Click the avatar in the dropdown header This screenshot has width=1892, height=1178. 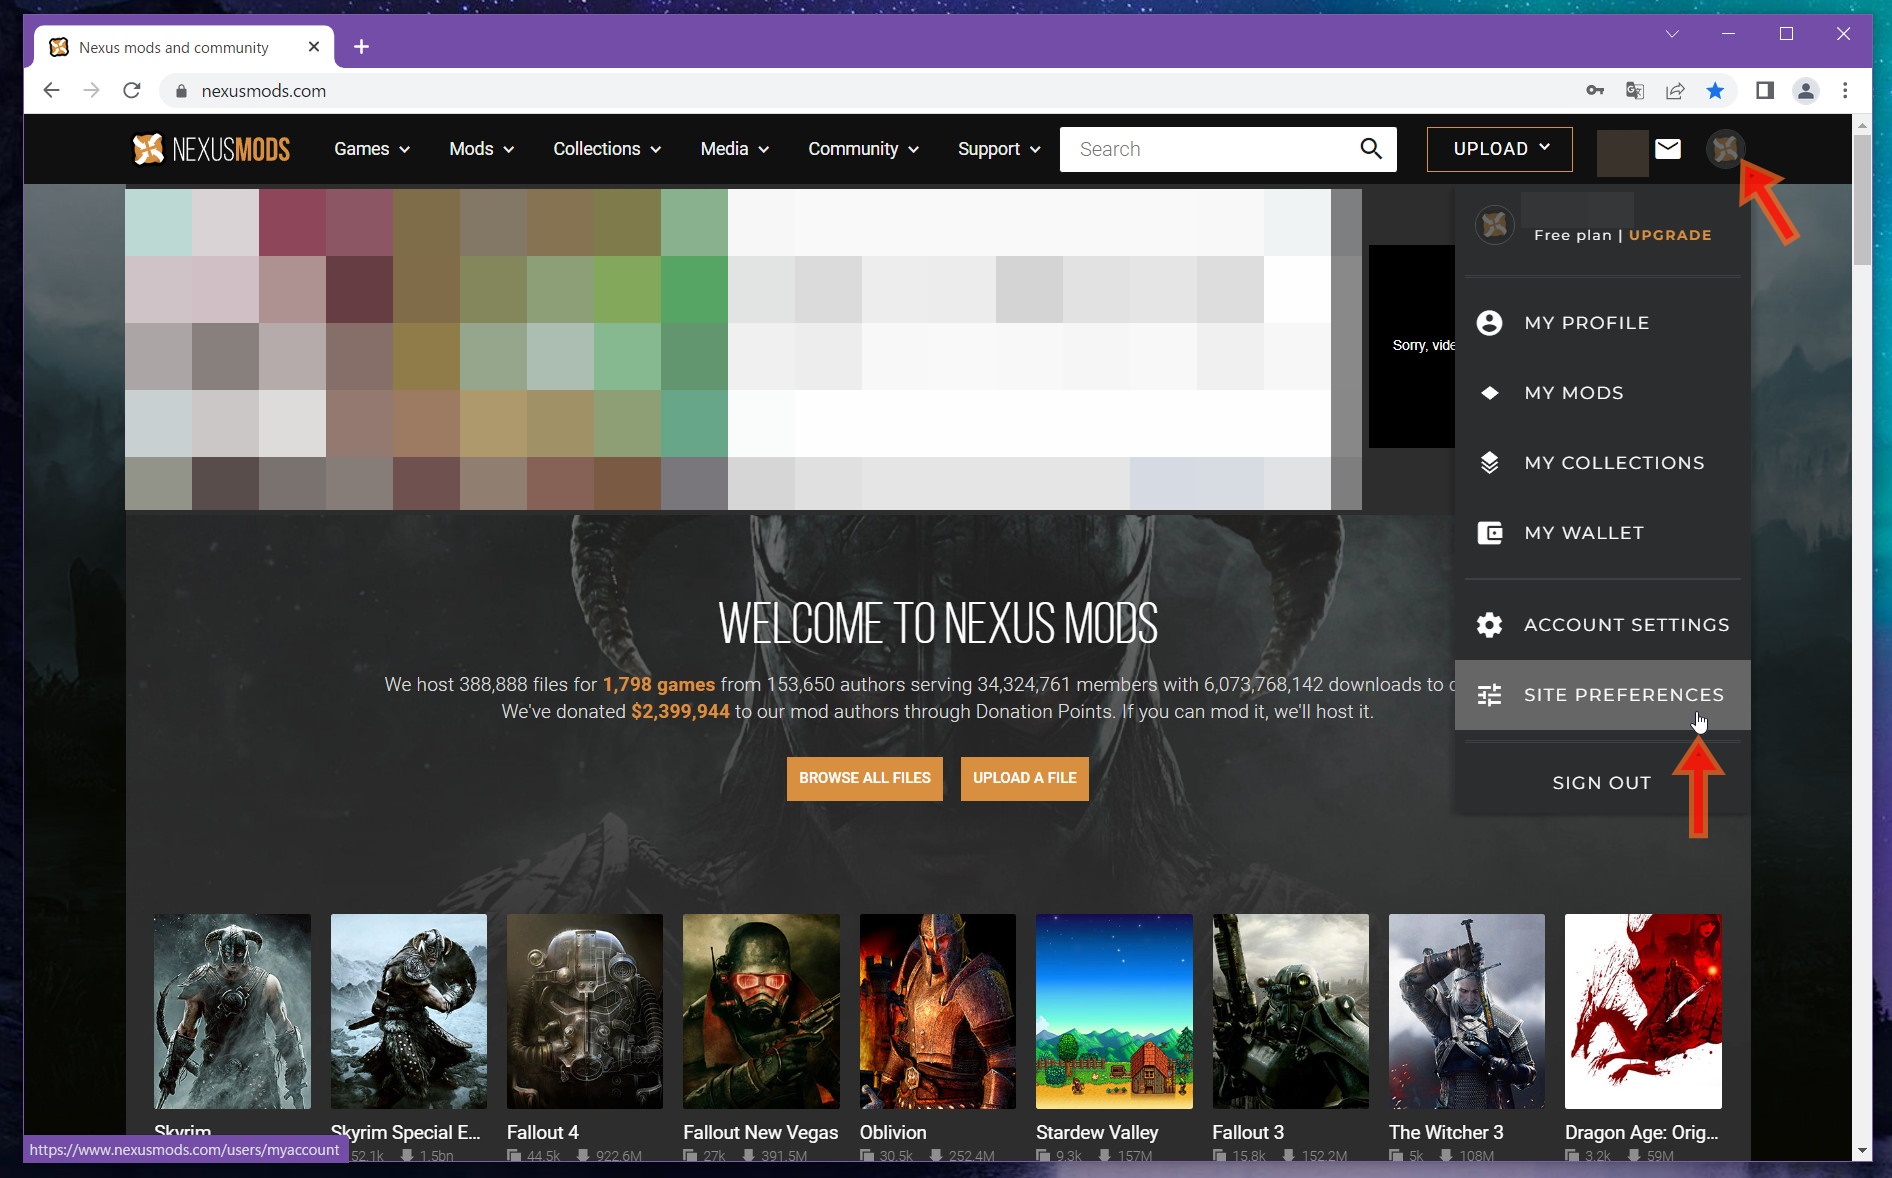(x=1495, y=225)
